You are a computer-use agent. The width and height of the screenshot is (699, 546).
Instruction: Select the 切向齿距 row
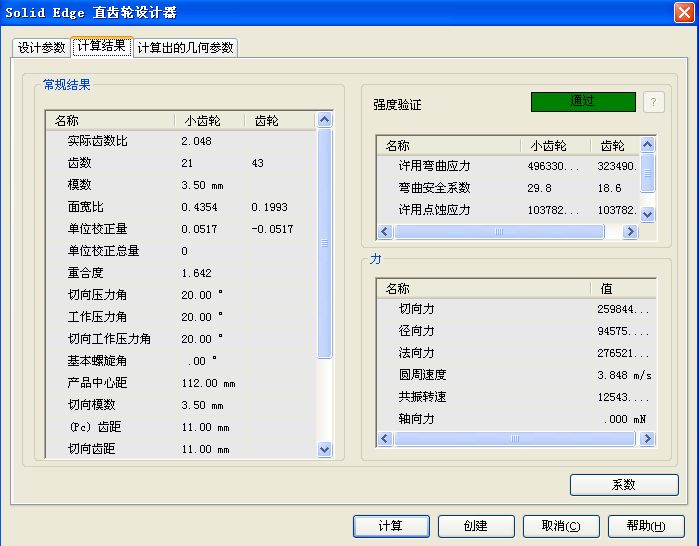[181, 449]
